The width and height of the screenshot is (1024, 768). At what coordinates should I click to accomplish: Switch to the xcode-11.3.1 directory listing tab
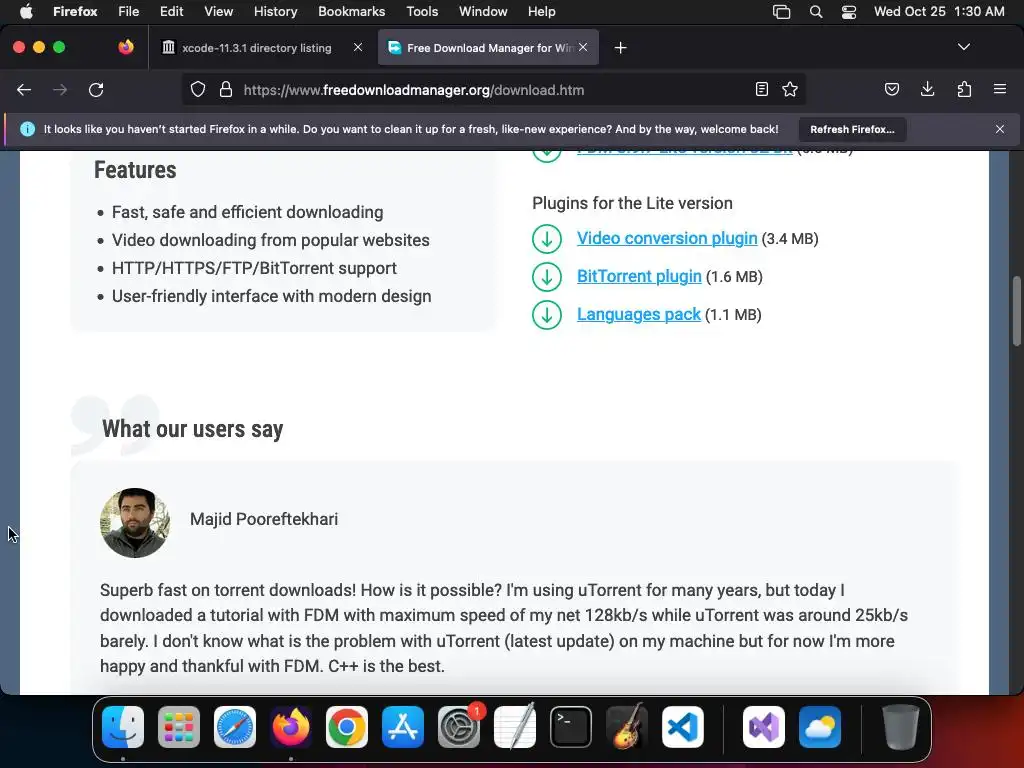[x=257, y=48]
